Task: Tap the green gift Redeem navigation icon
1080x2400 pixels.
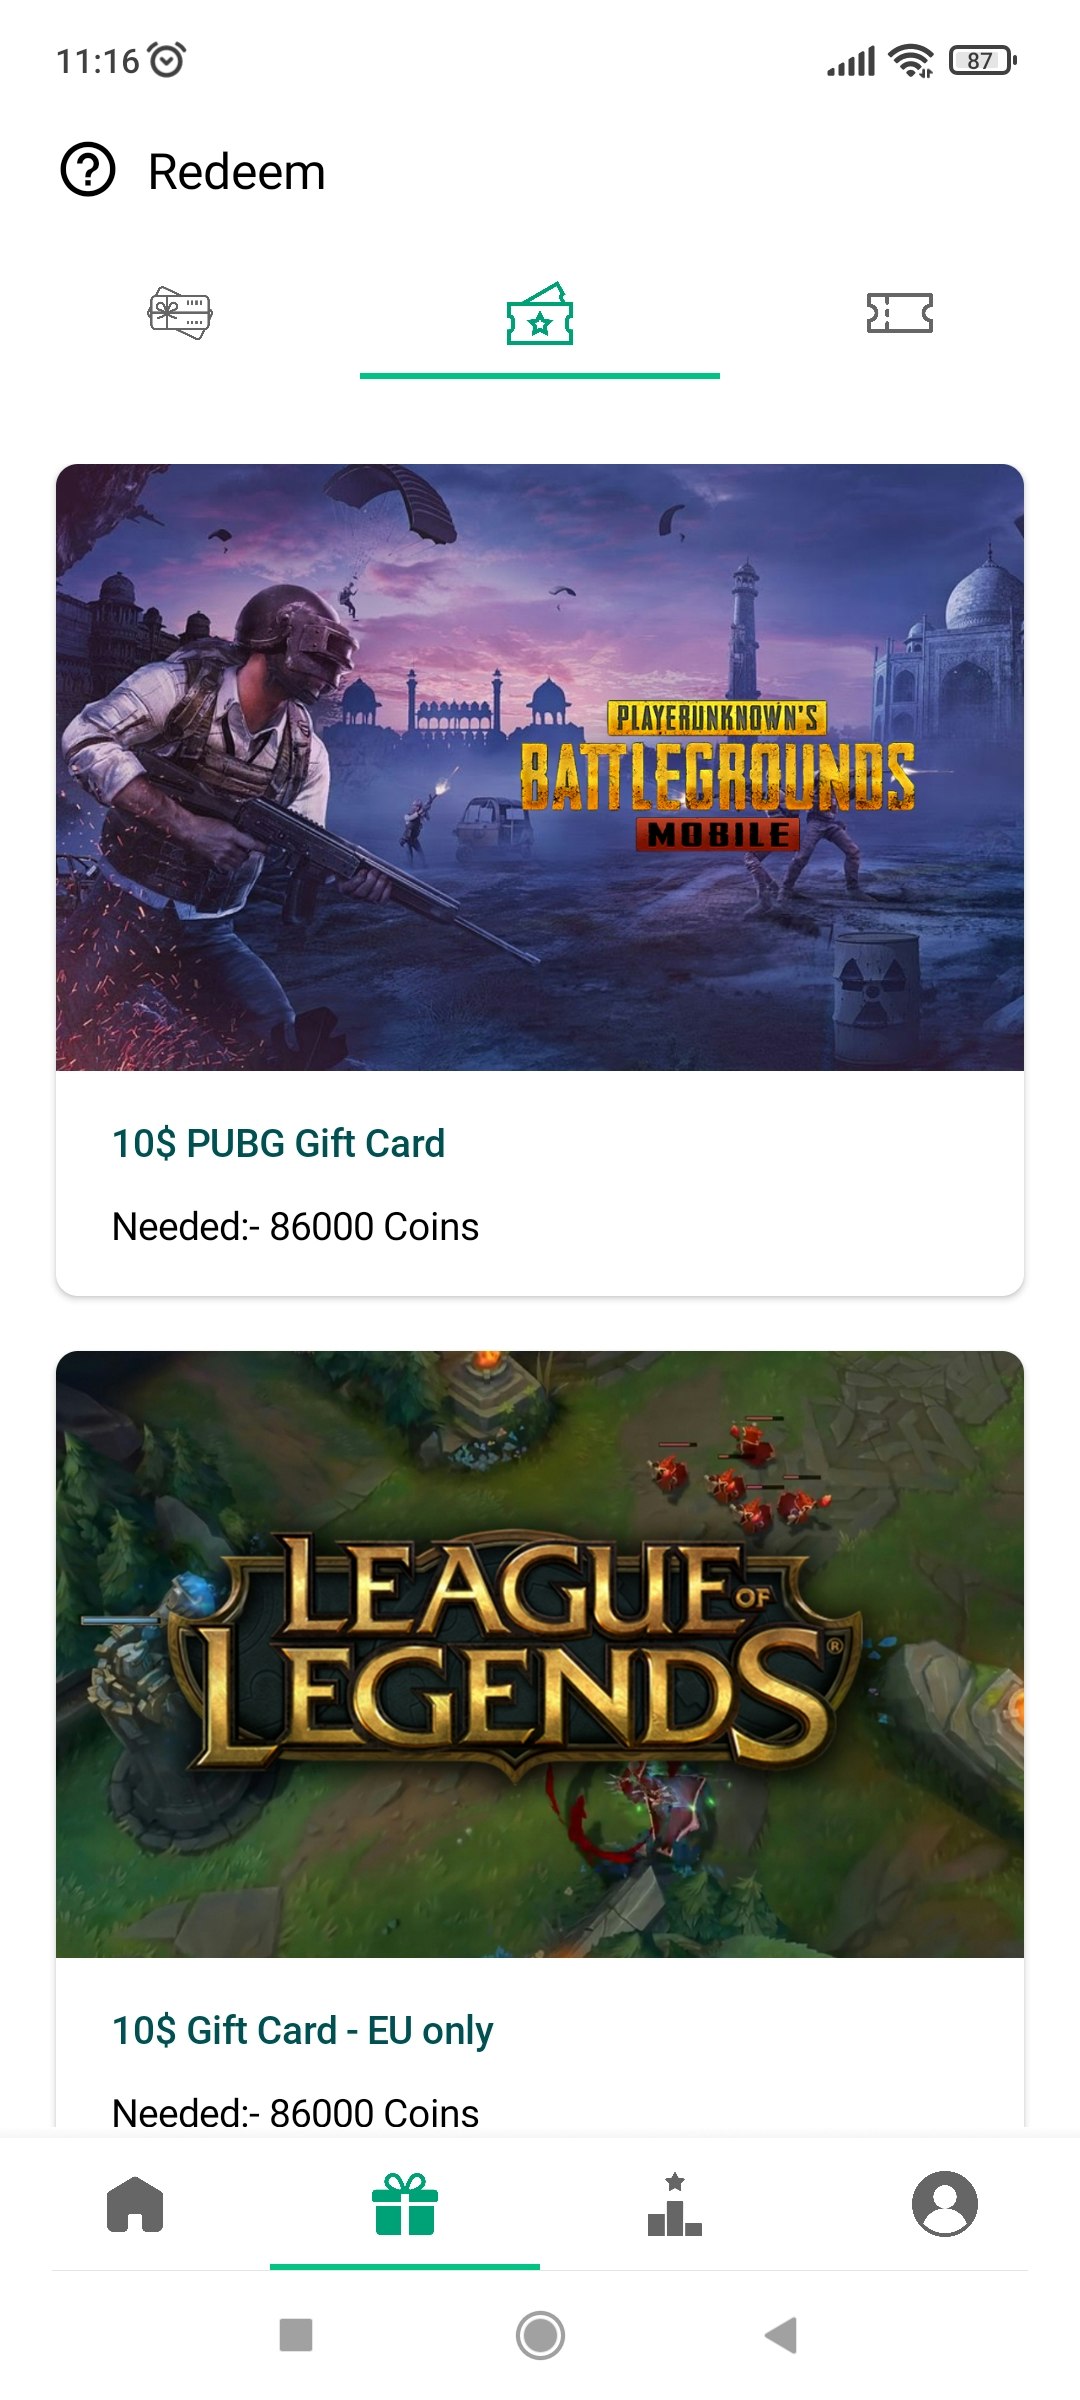Action: [x=405, y=2204]
